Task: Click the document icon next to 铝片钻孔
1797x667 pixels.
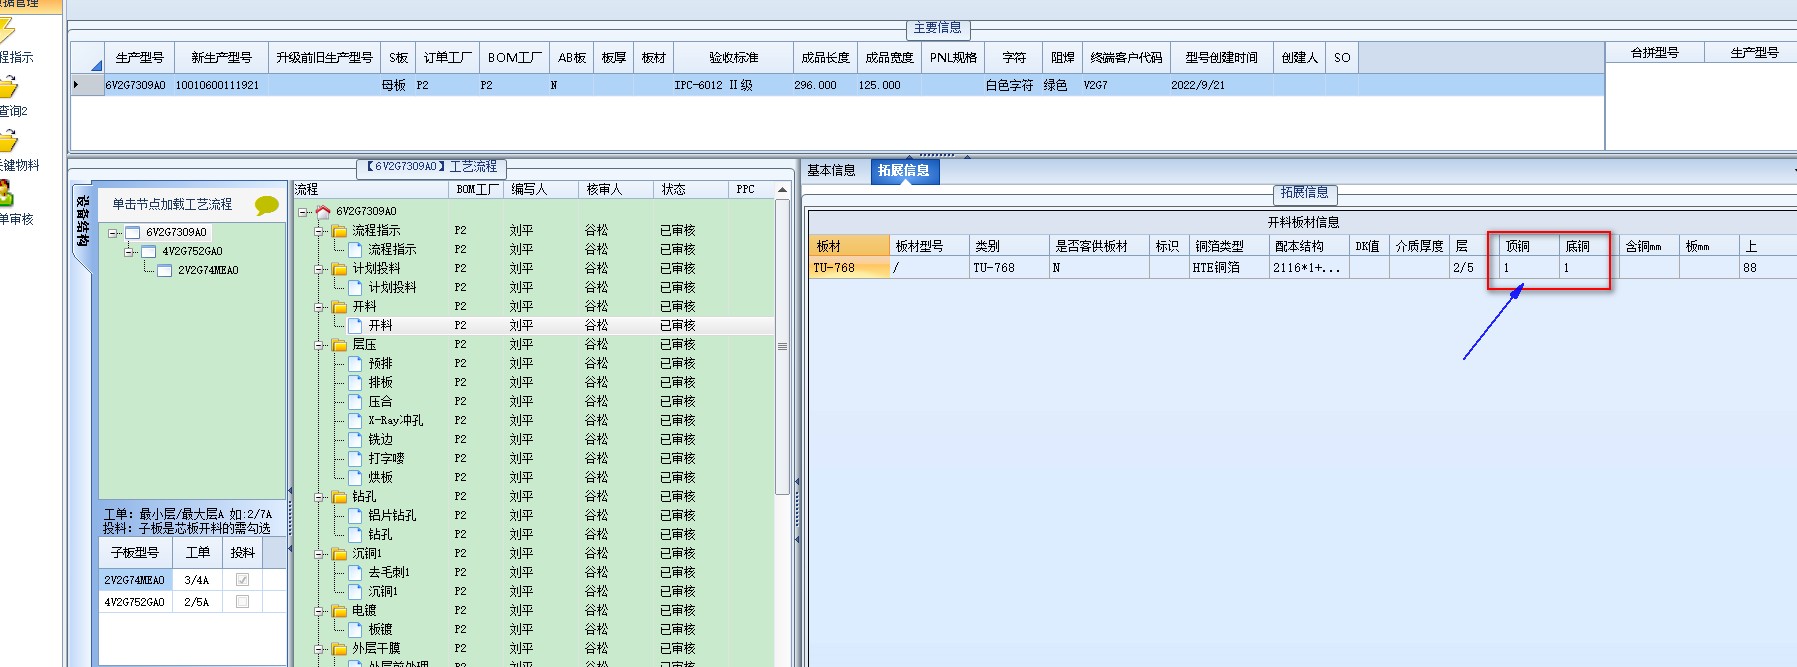Action: click(x=355, y=515)
